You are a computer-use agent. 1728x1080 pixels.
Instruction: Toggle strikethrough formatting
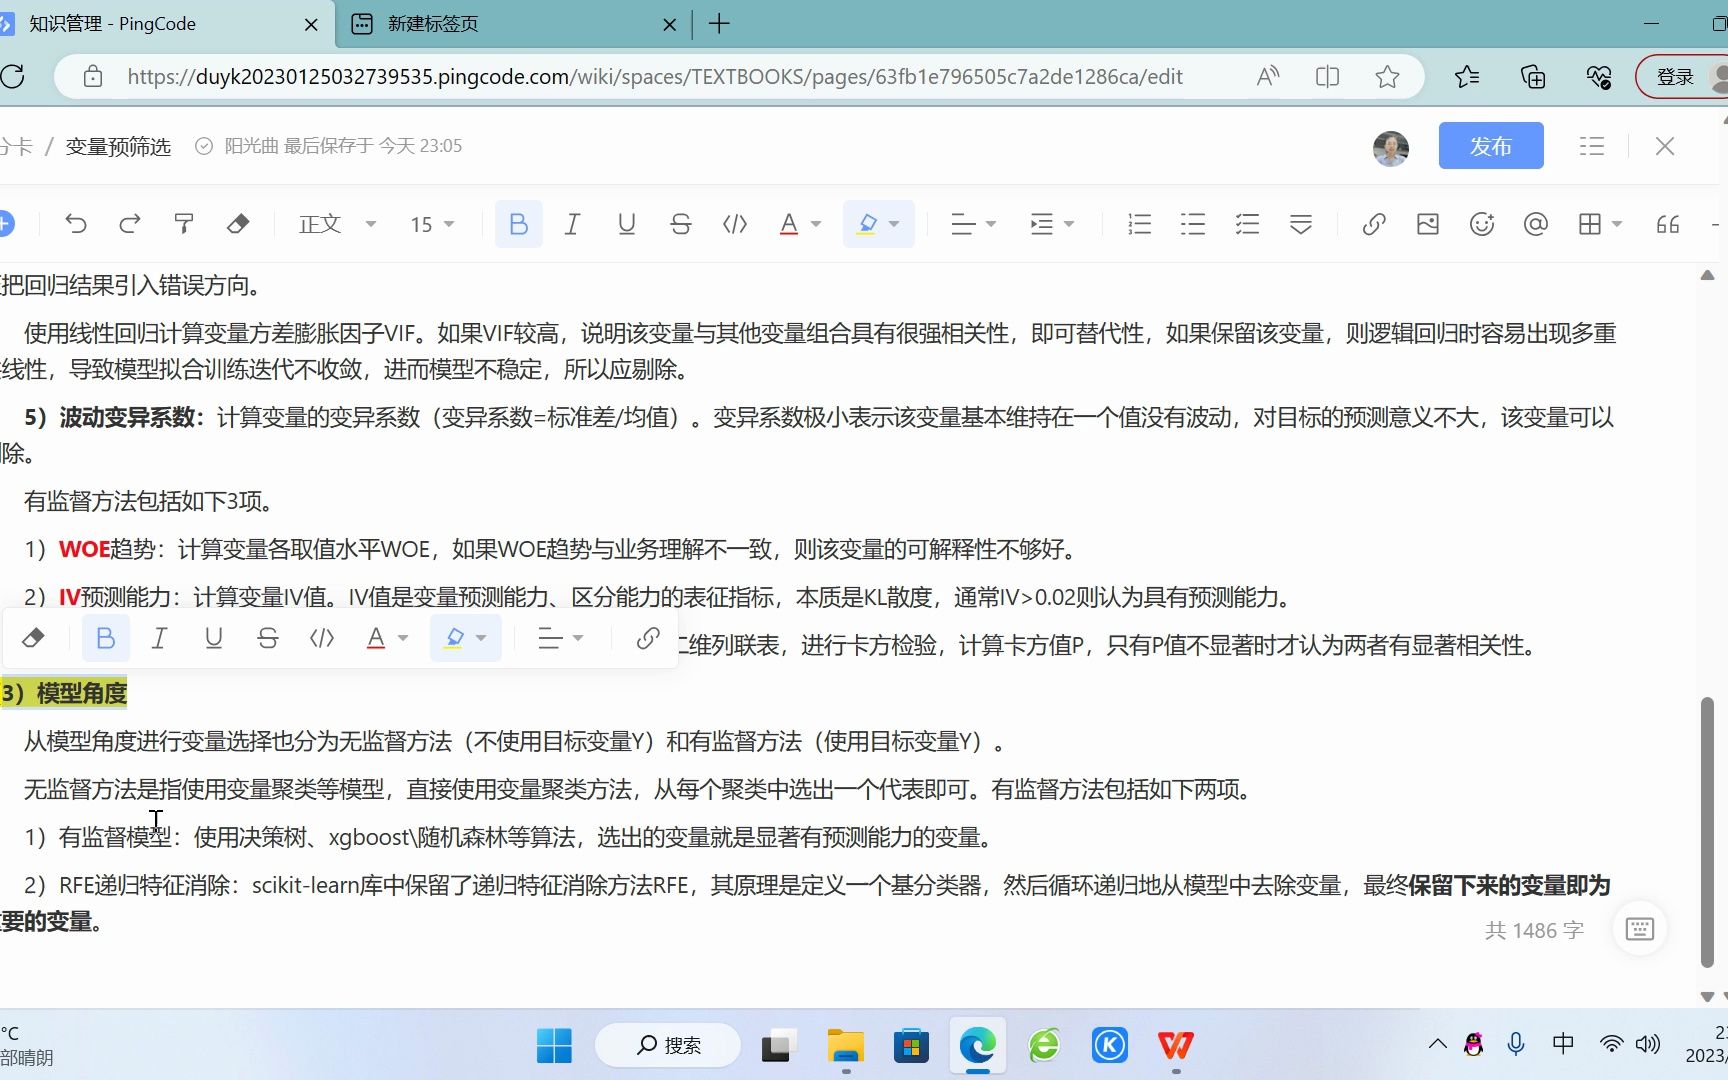click(680, 224)
